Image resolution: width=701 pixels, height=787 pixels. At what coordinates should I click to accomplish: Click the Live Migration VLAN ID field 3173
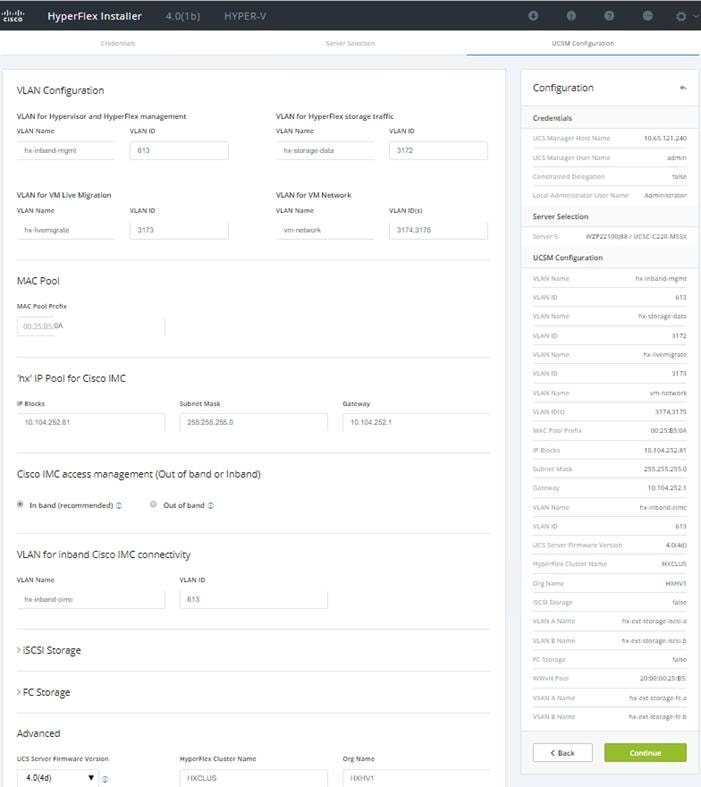[x=179, y=230]
